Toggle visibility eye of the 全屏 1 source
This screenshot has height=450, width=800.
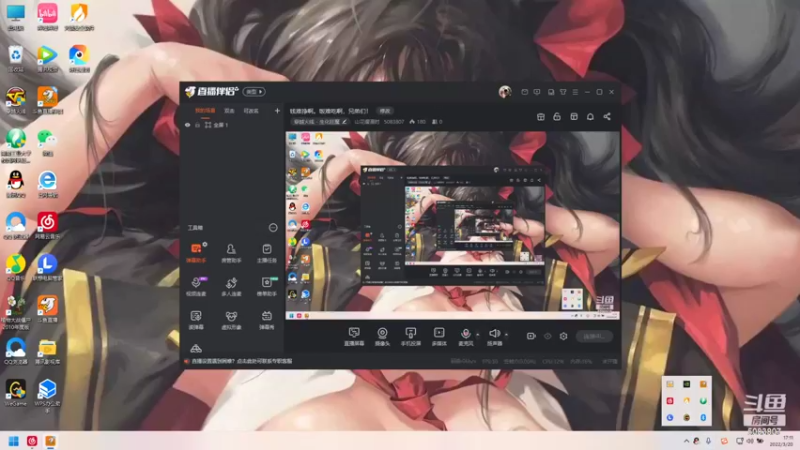[187, 125]
